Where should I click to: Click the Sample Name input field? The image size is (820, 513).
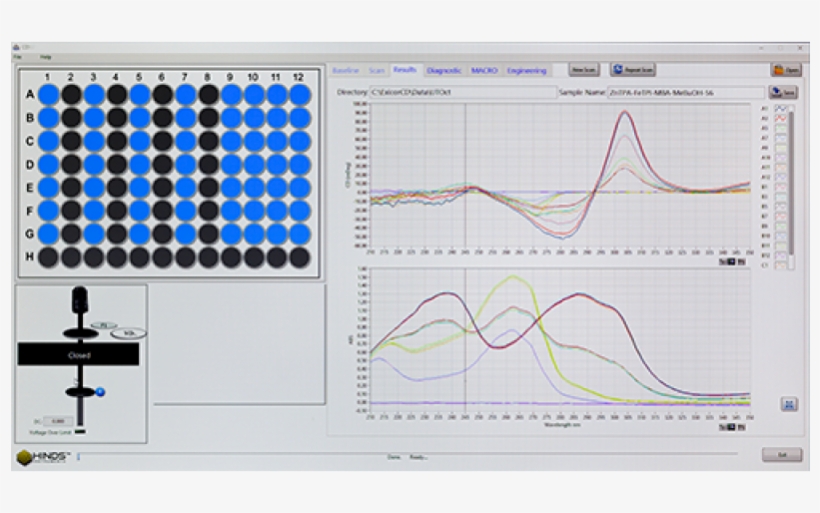click(x=686, y=92)
